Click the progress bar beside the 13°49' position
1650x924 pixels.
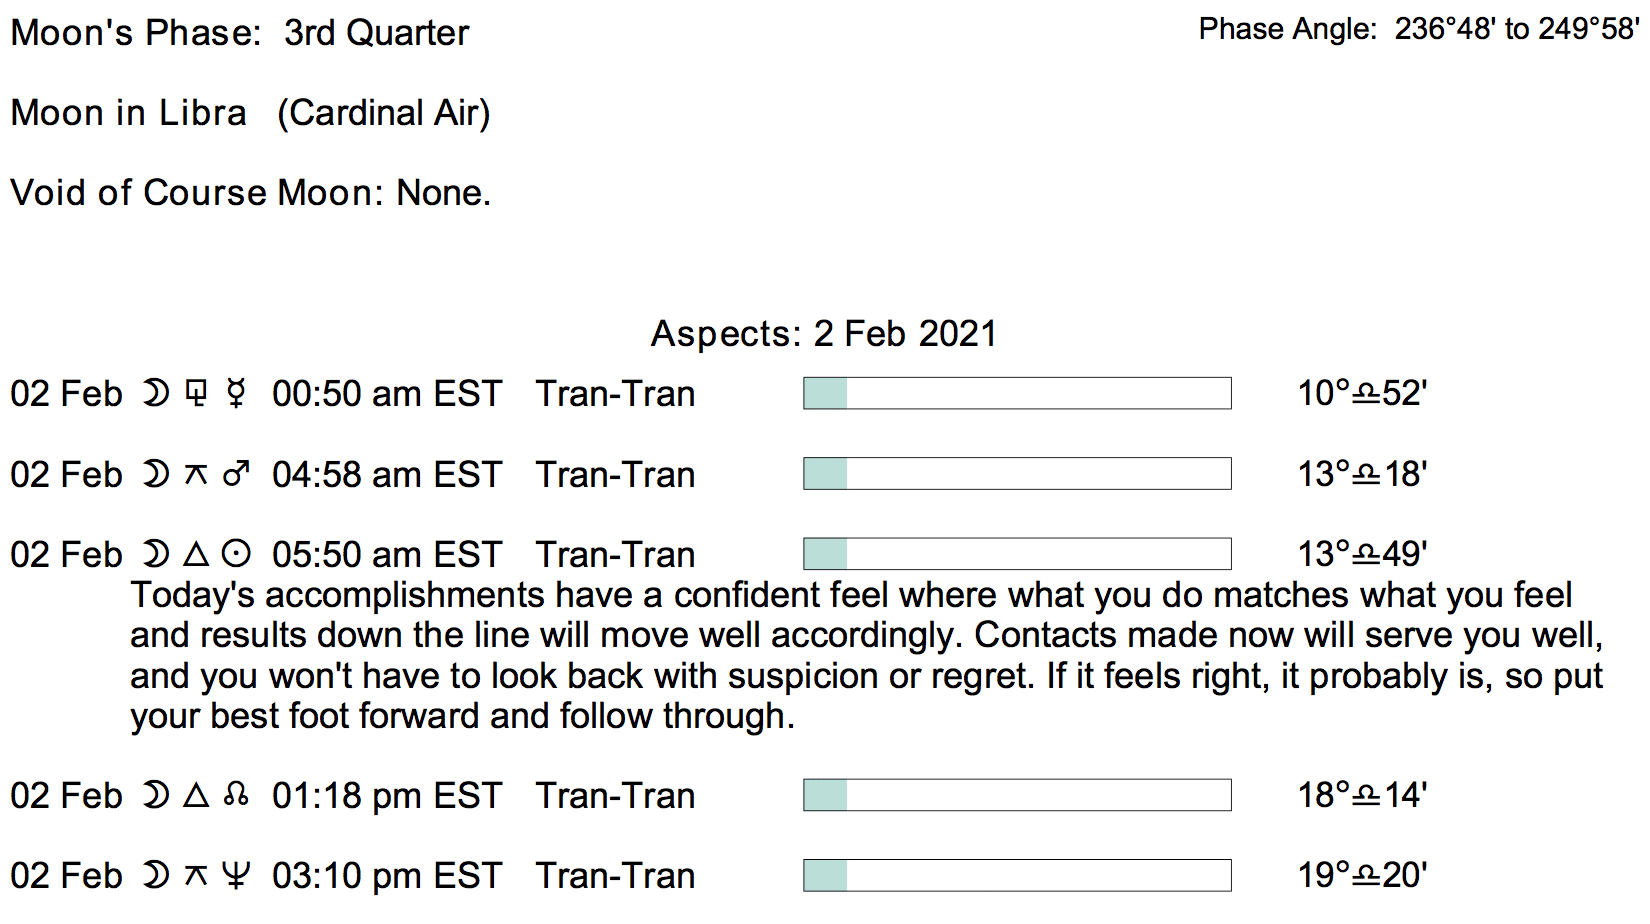coord(1017,554)
